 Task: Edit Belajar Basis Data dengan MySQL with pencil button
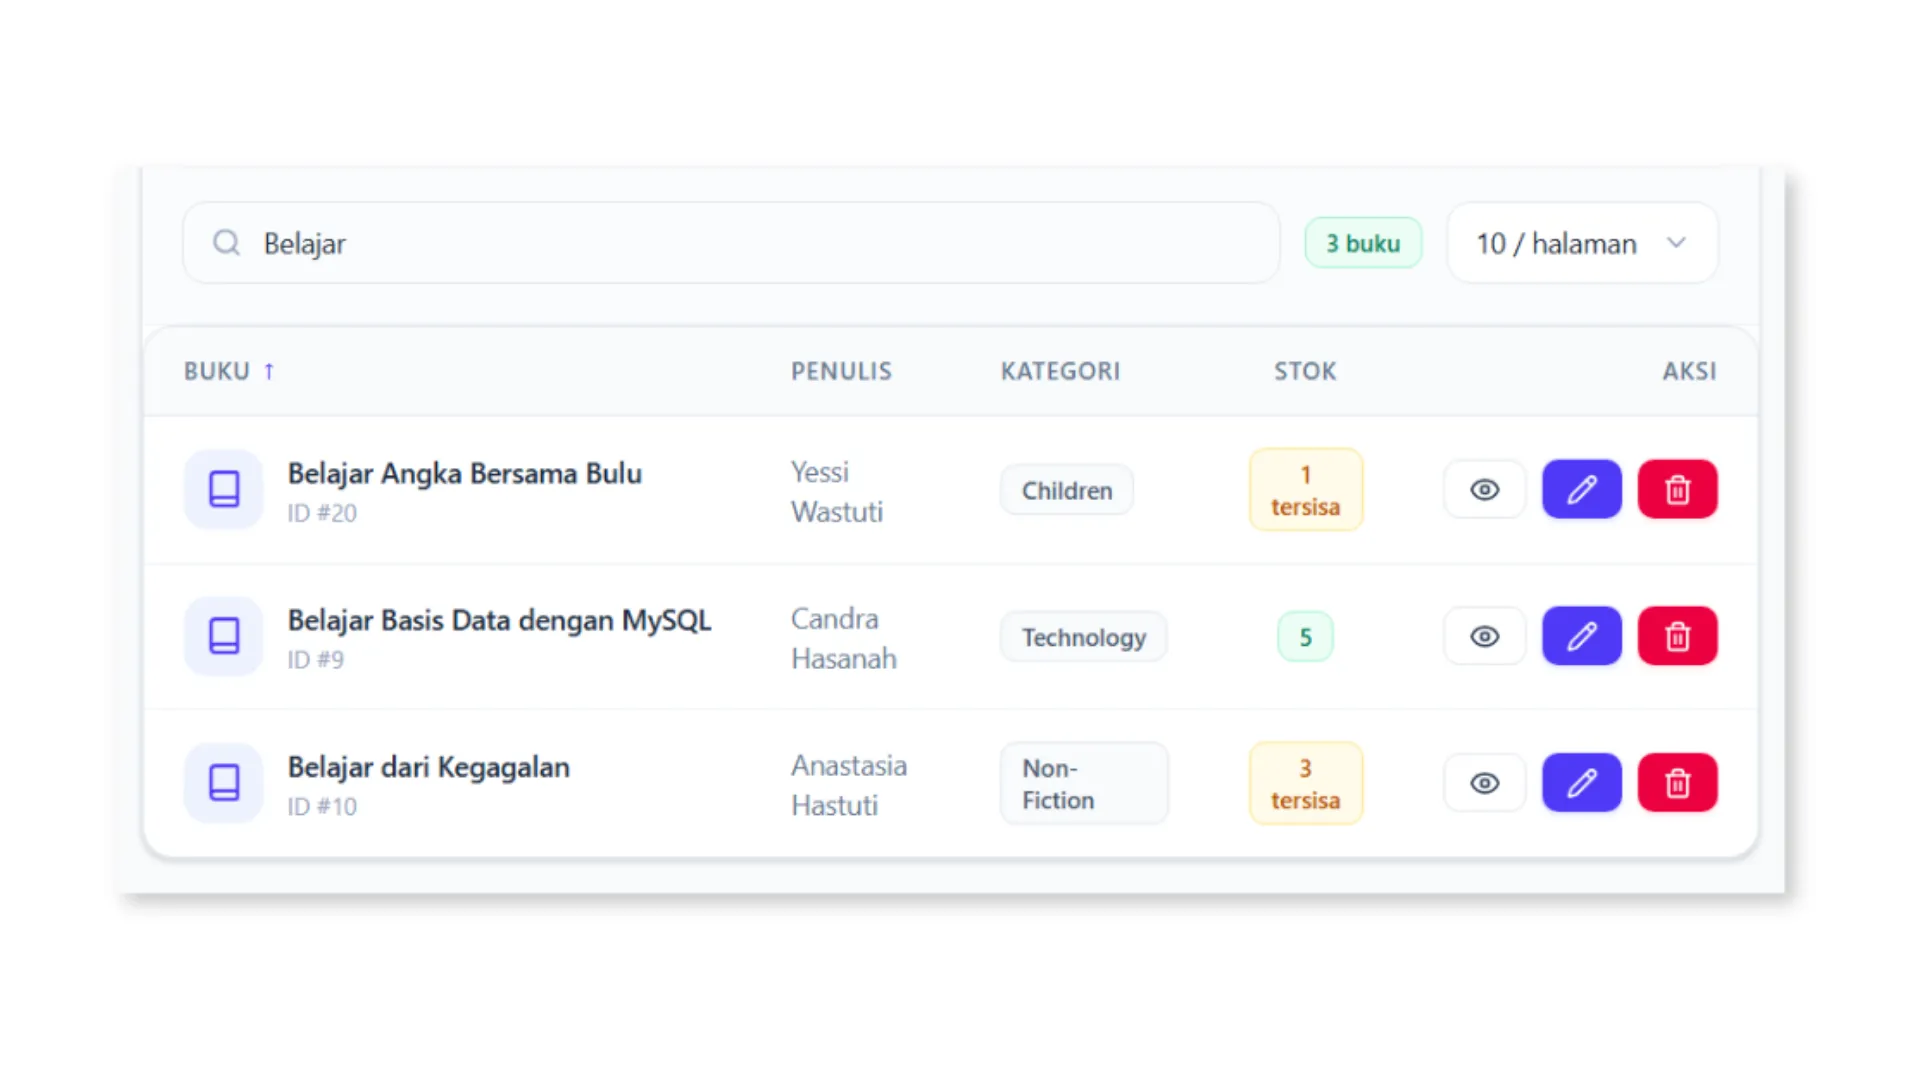pos(1582,636)
